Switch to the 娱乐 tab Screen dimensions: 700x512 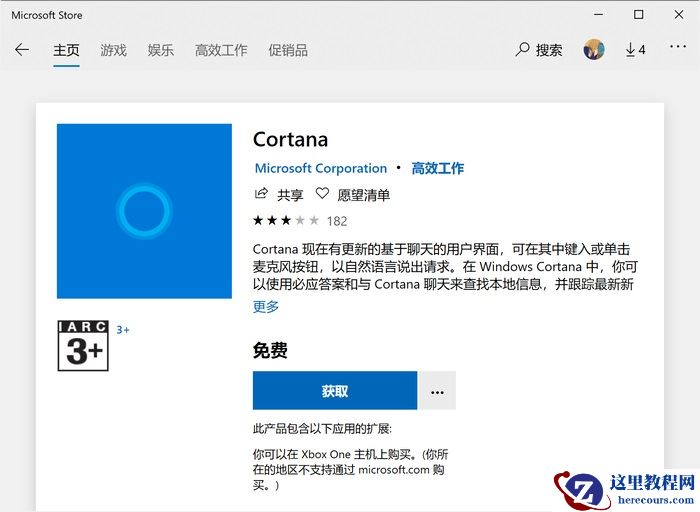click(161, 50)
